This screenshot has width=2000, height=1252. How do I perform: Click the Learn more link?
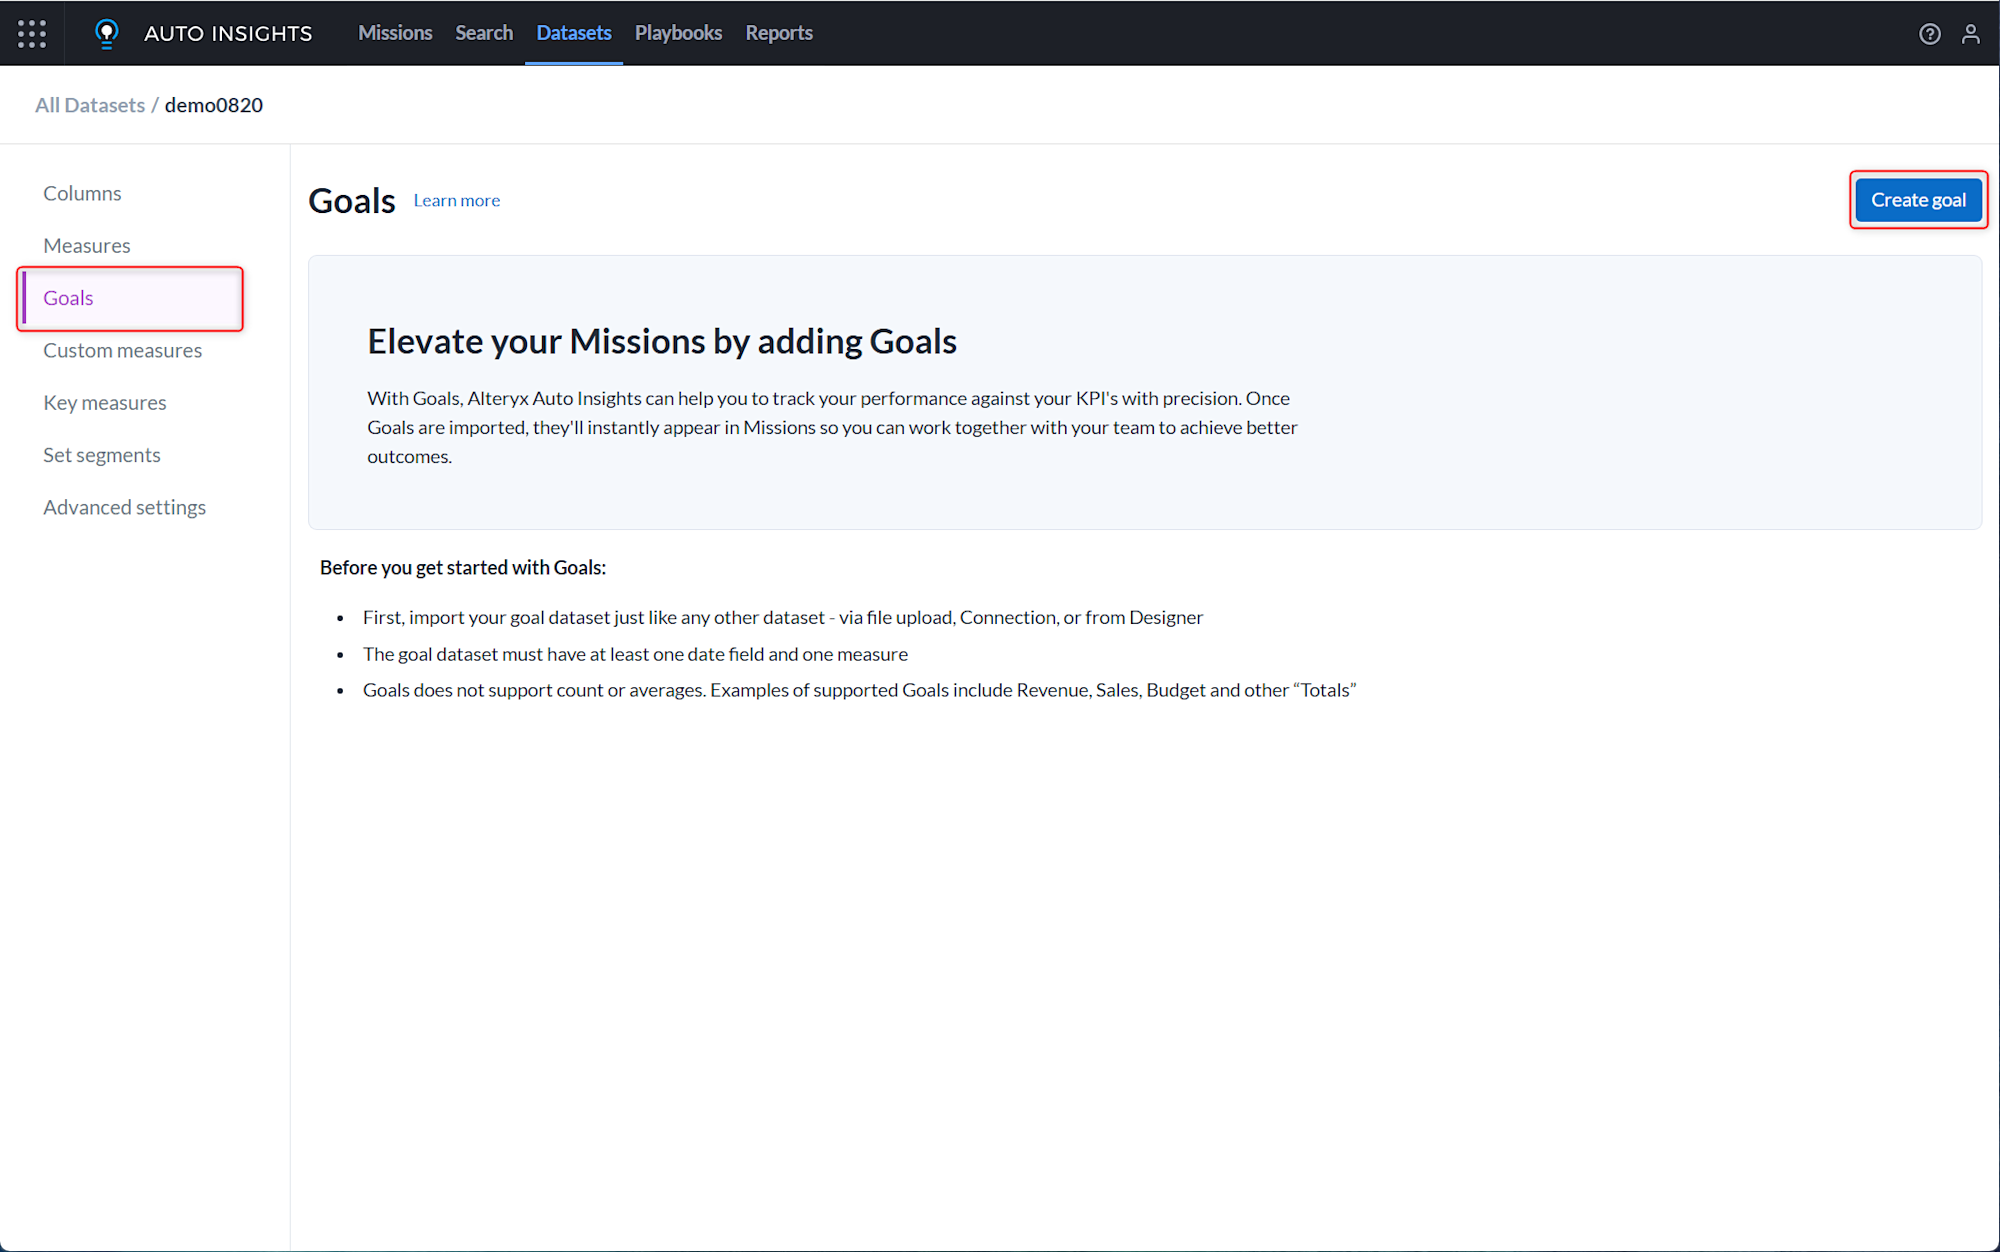[x=457, y=200]
